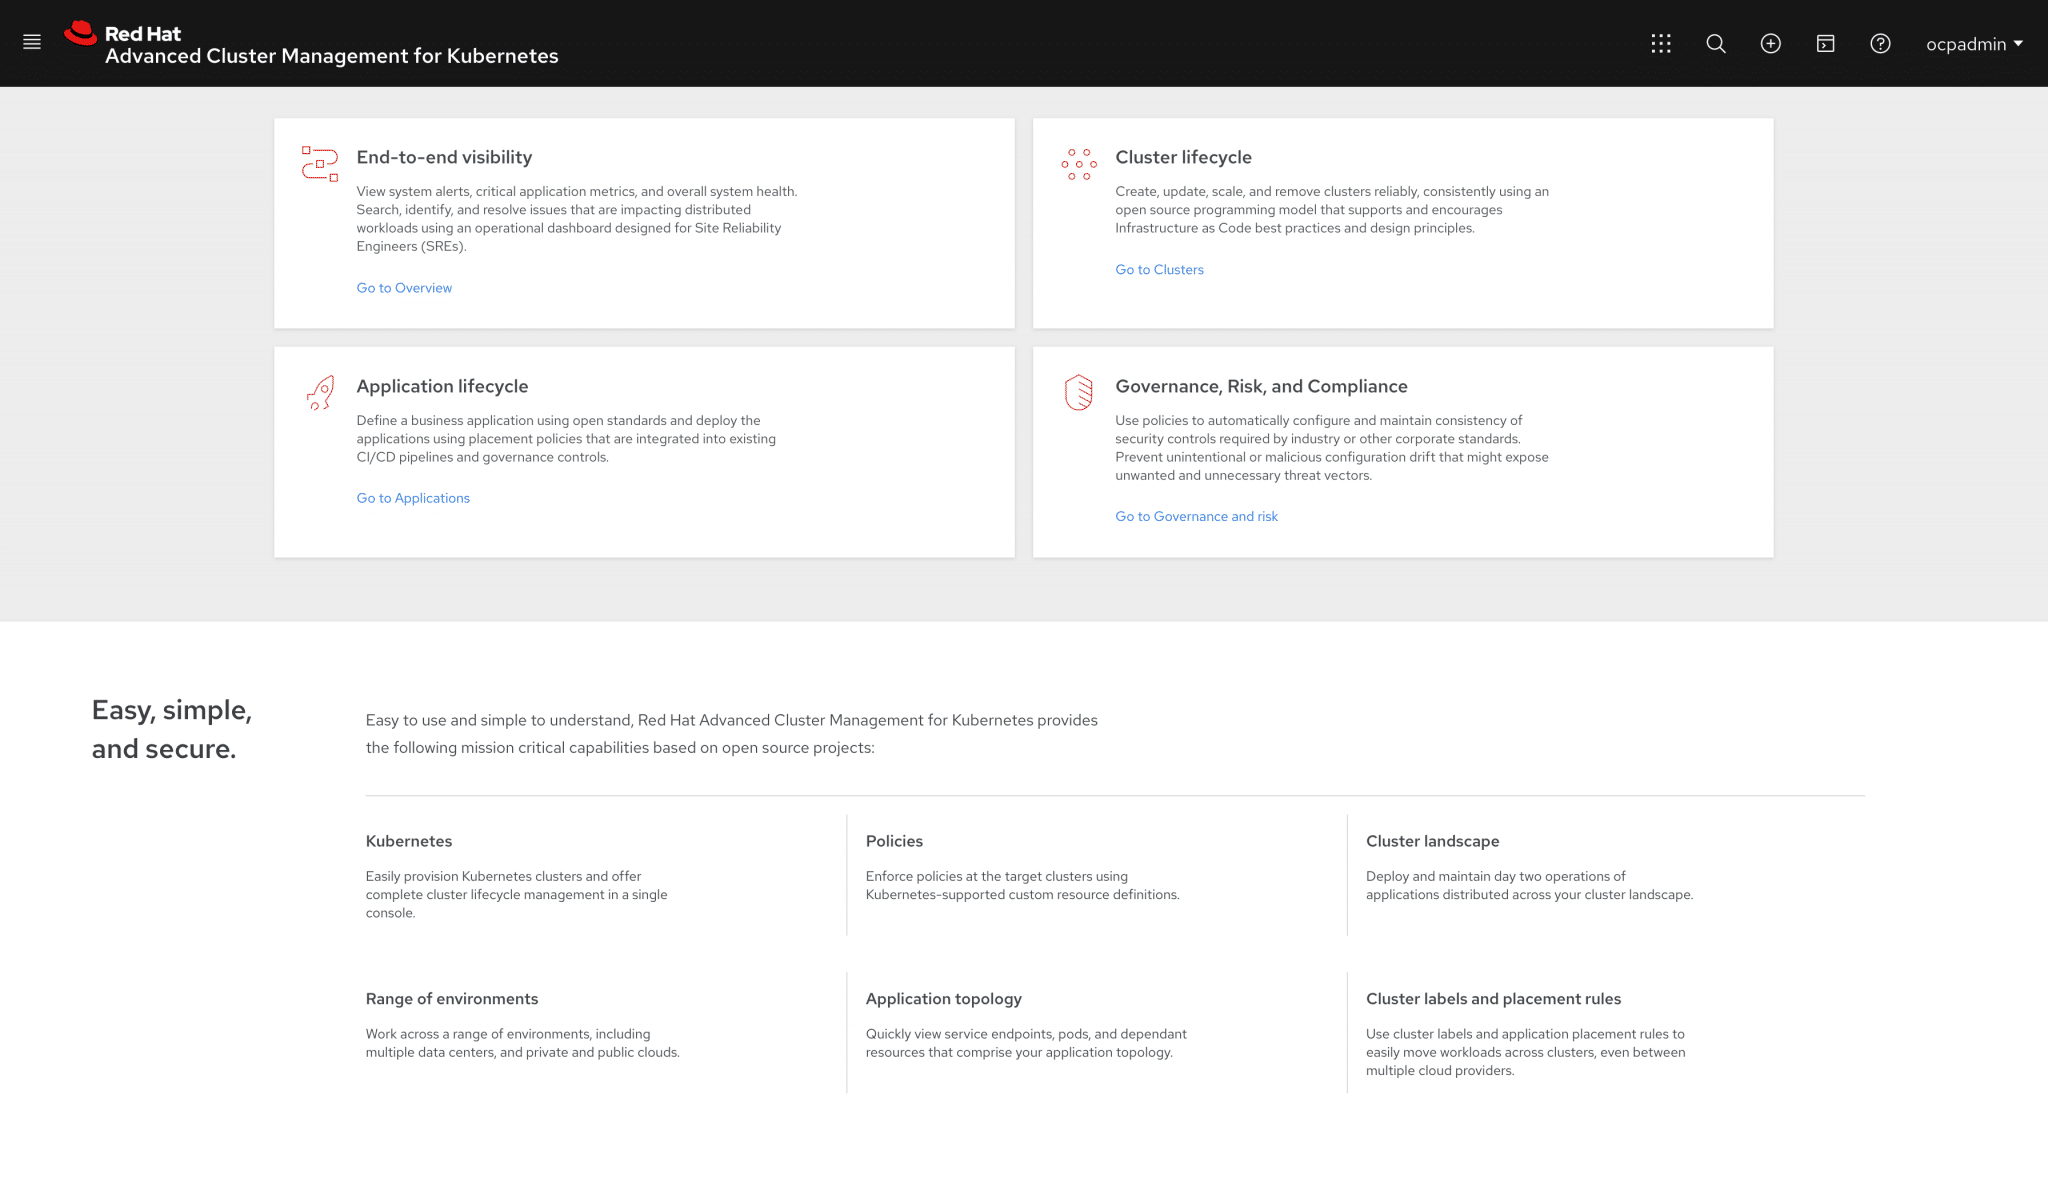2048x1195 pixels.
Task: Click the Advanced Cluster Management title
Action: [331, 56]
